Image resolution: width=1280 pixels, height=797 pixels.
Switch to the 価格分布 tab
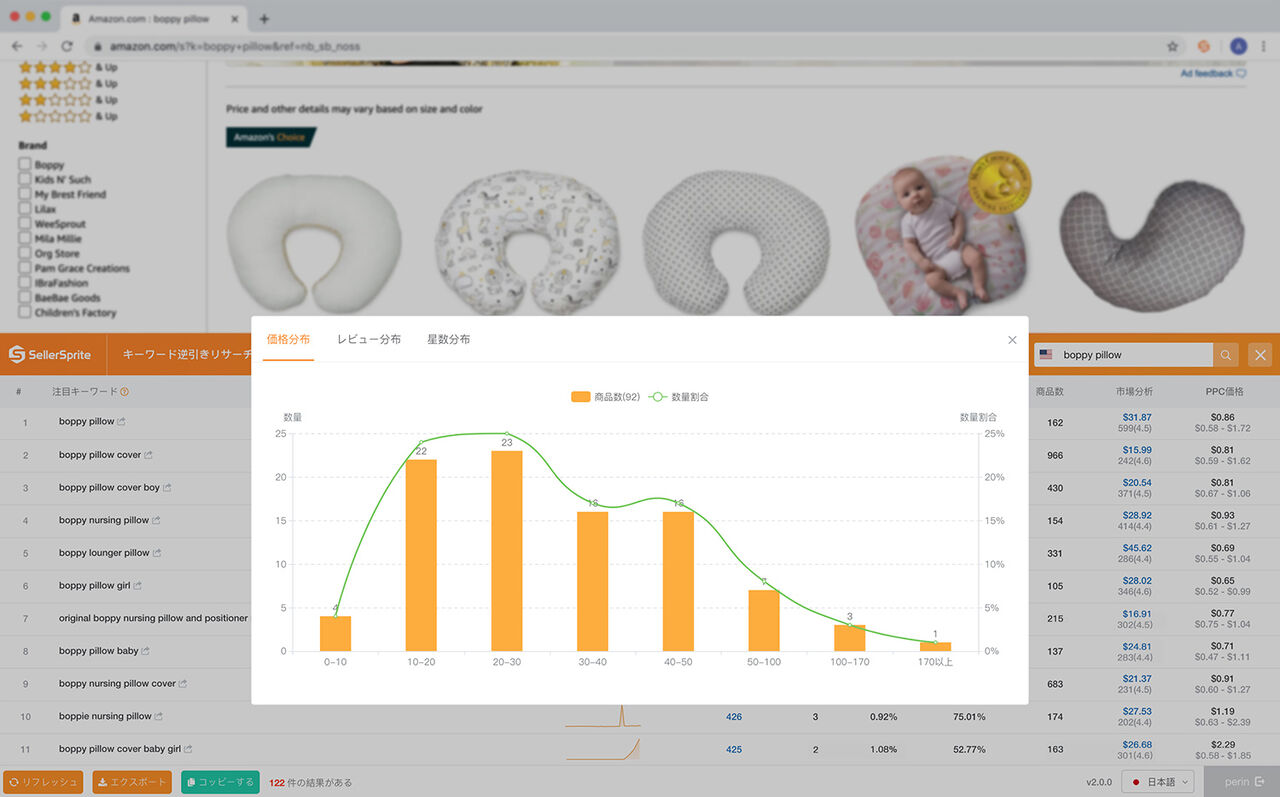click(289, 340)
